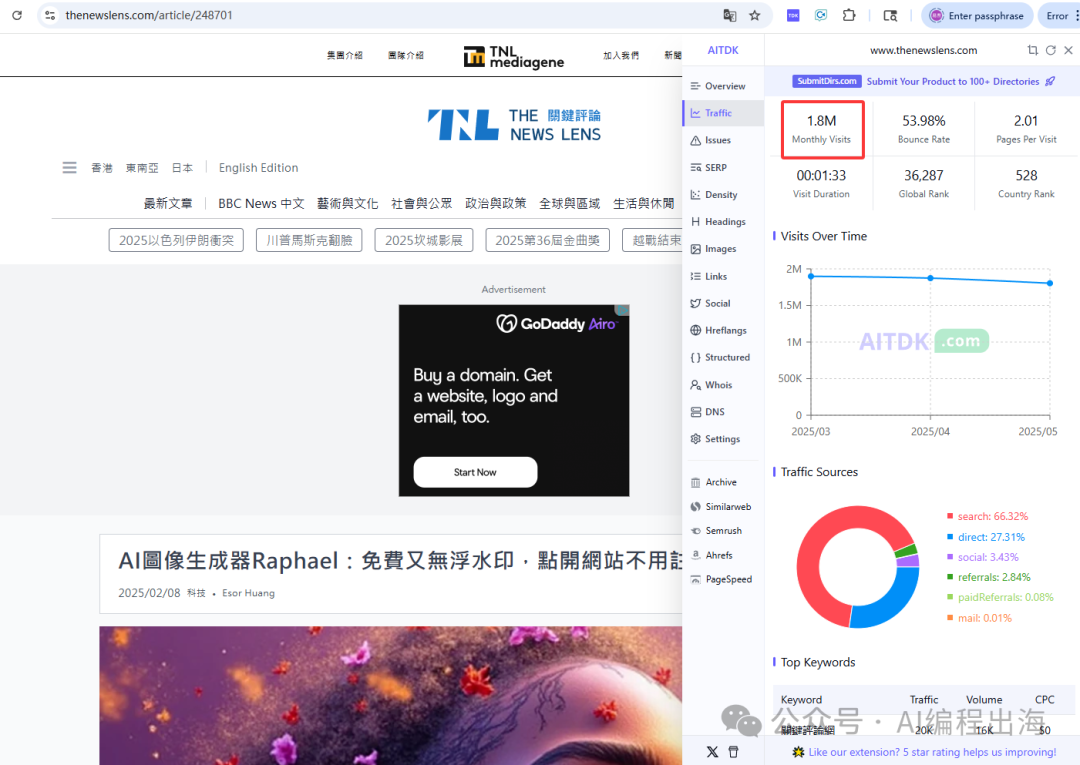This screenshot has width=1080, height=765.
Task: Close the AITDK panel with X icon
Action: (x=1068, y=50)
